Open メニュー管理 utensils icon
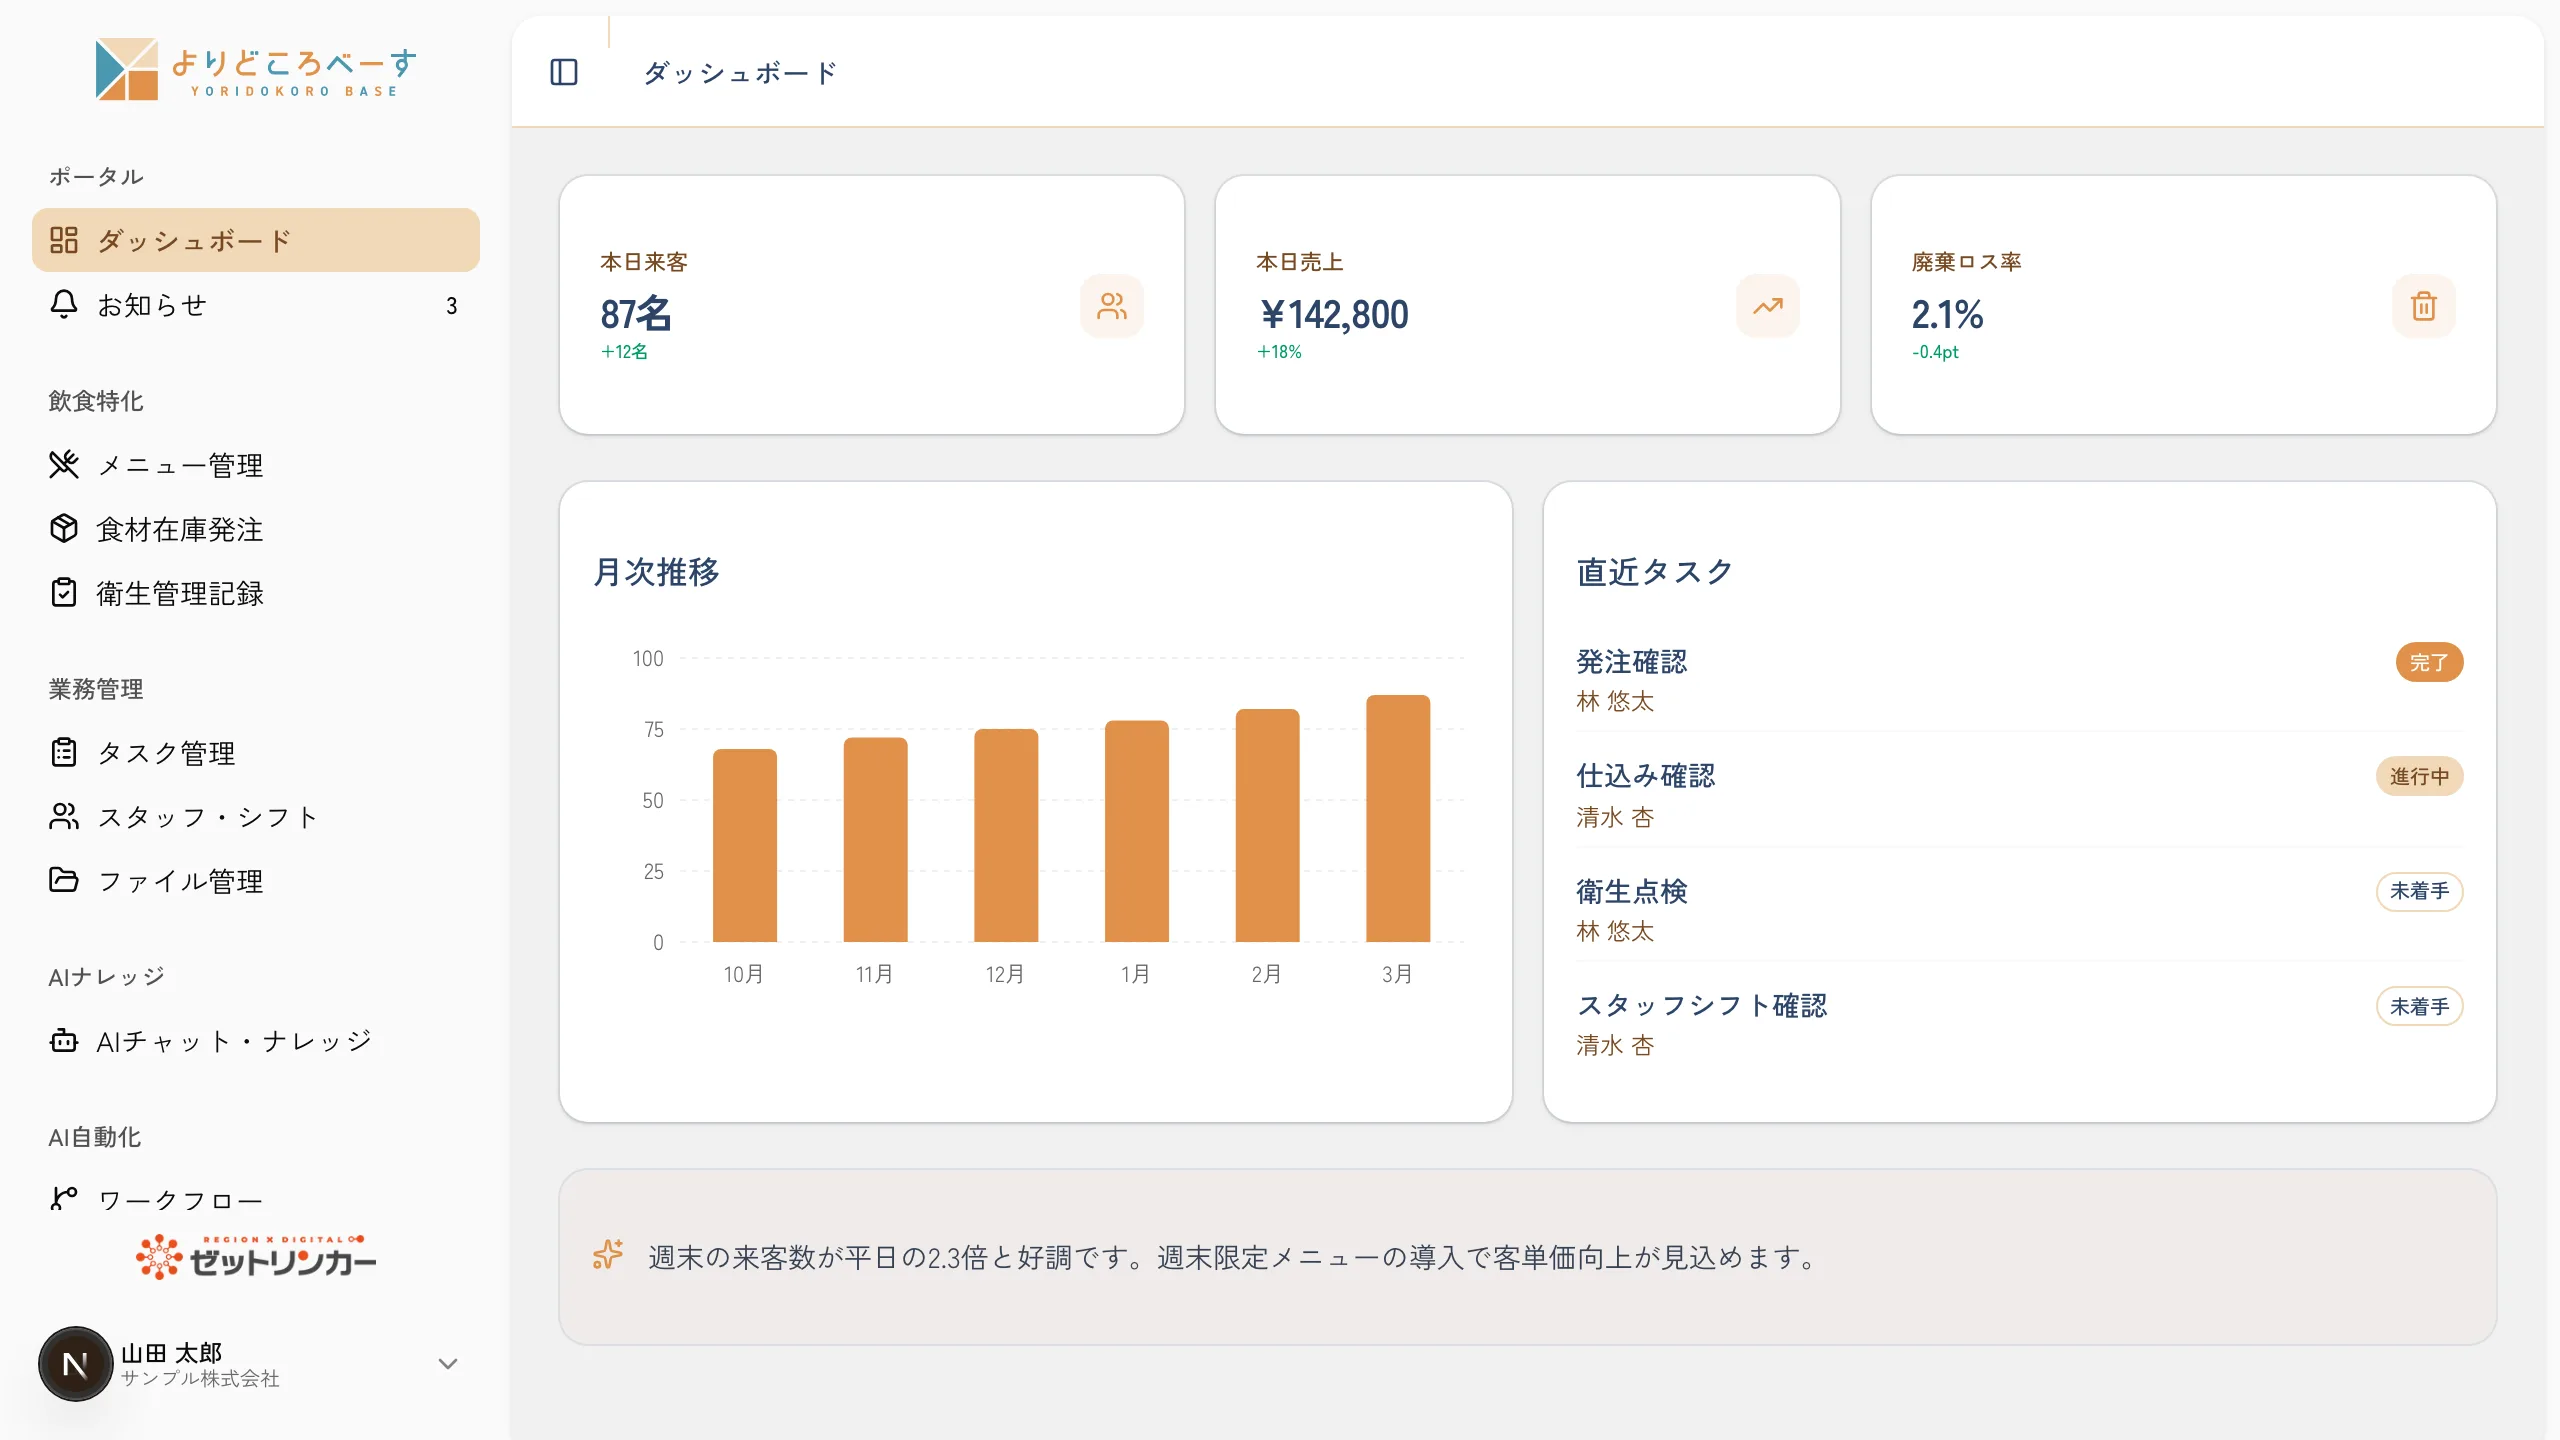The image size is (2560, 1440). point(64,464)
